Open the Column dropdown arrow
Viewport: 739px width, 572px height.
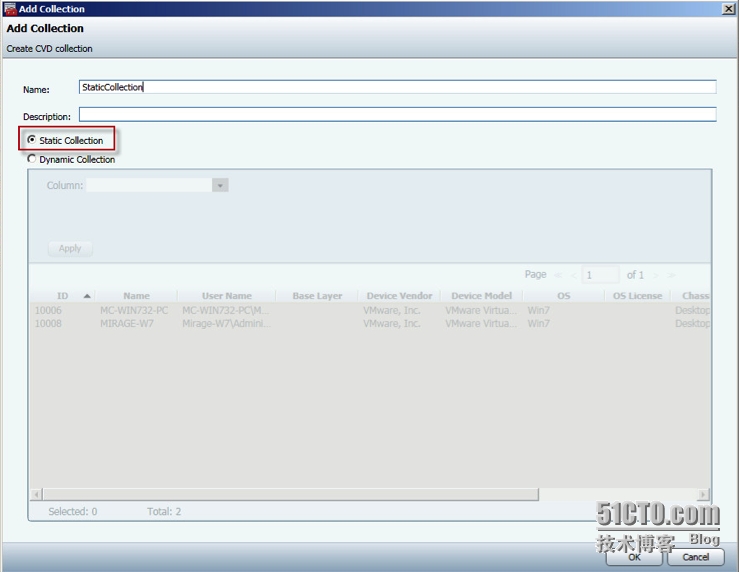pyautogui.click(x=220, y=185)
